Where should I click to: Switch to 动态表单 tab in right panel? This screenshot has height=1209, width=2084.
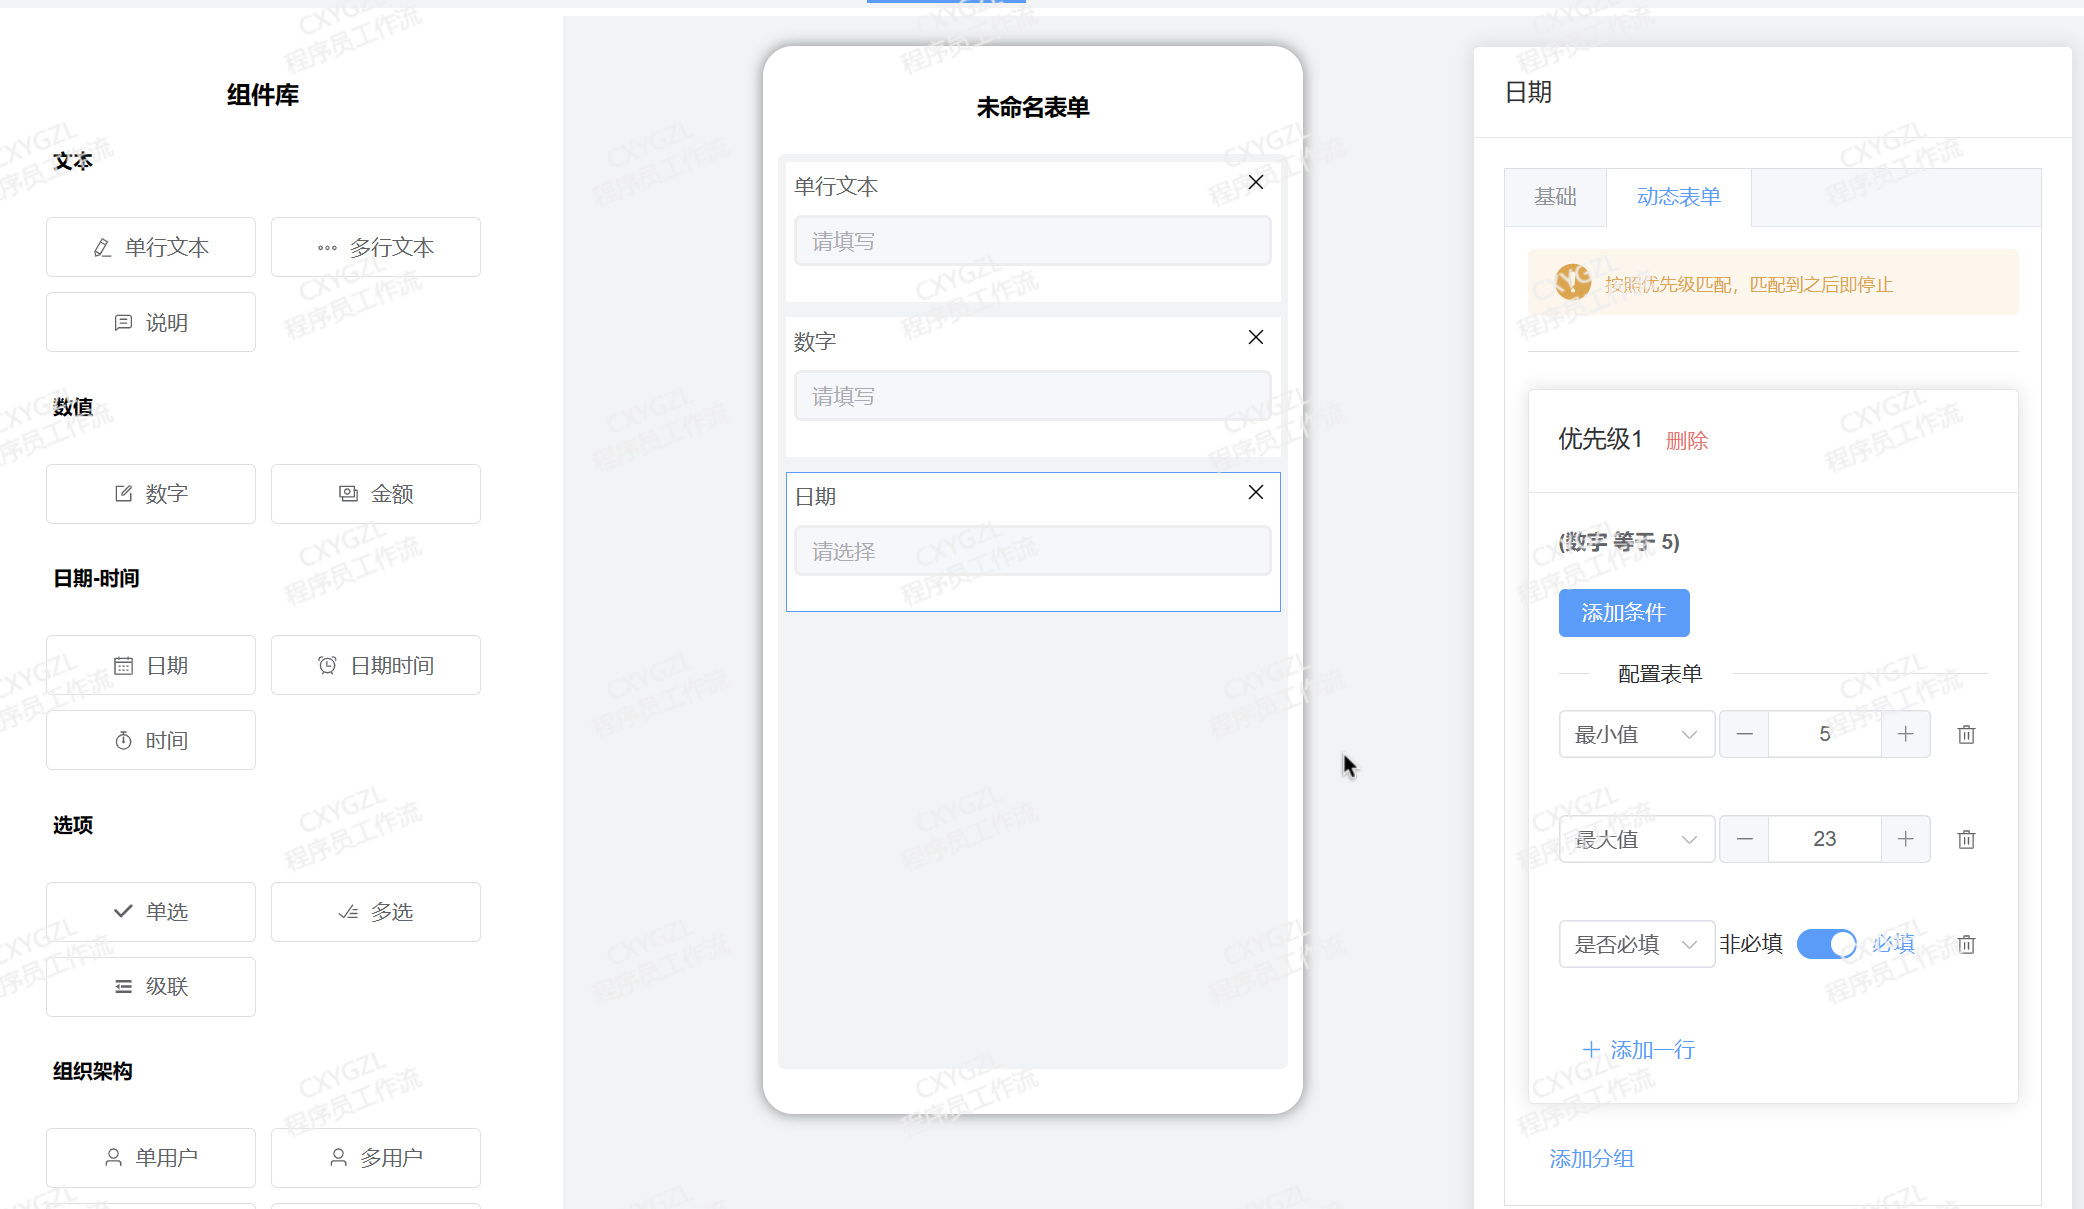1678,196
